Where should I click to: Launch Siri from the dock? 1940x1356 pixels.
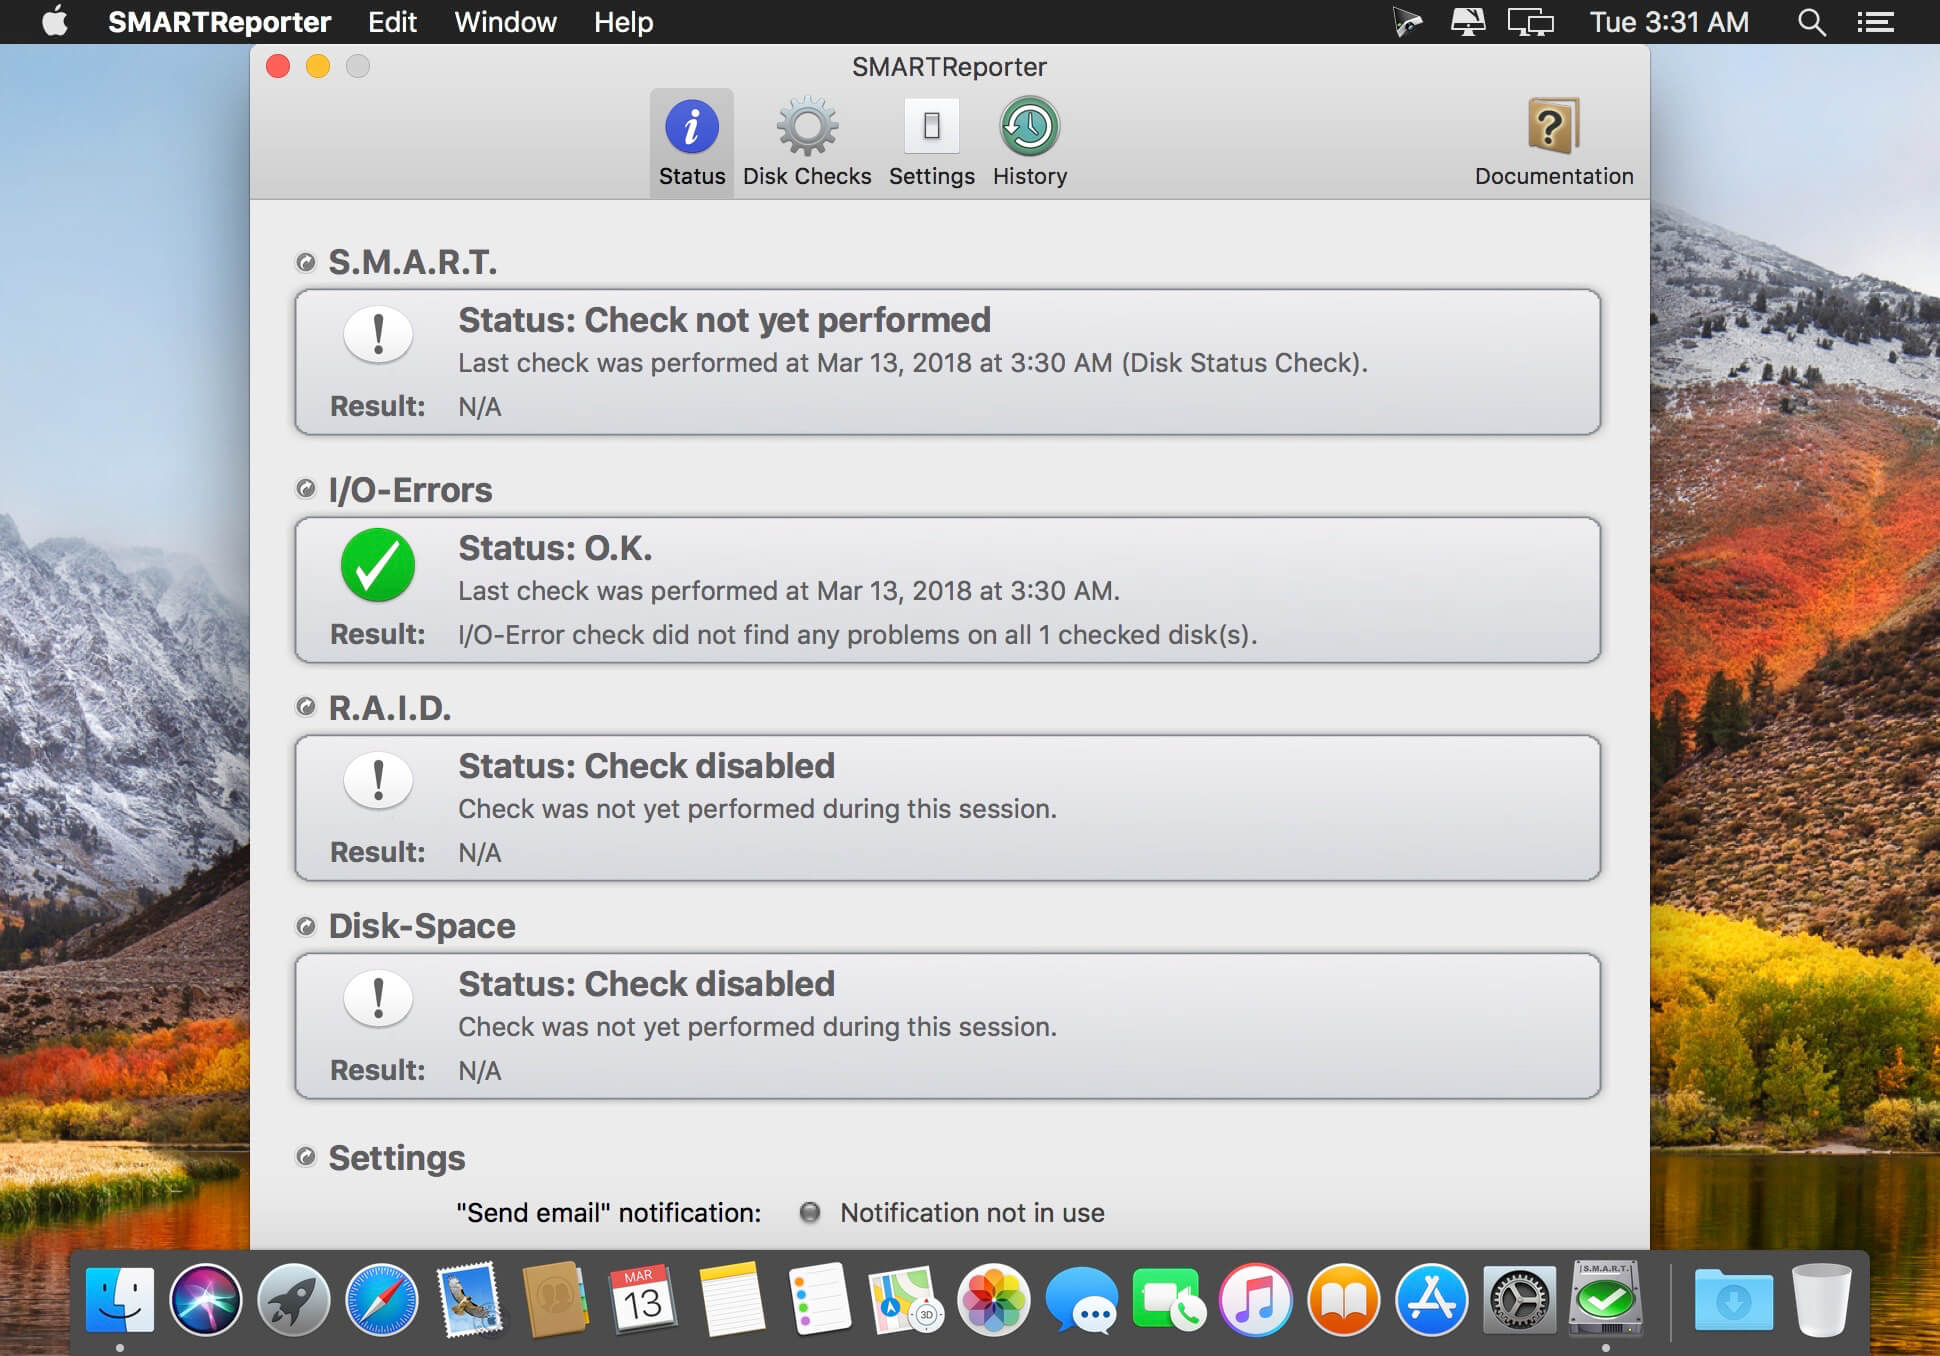(x=206, y=1300)
